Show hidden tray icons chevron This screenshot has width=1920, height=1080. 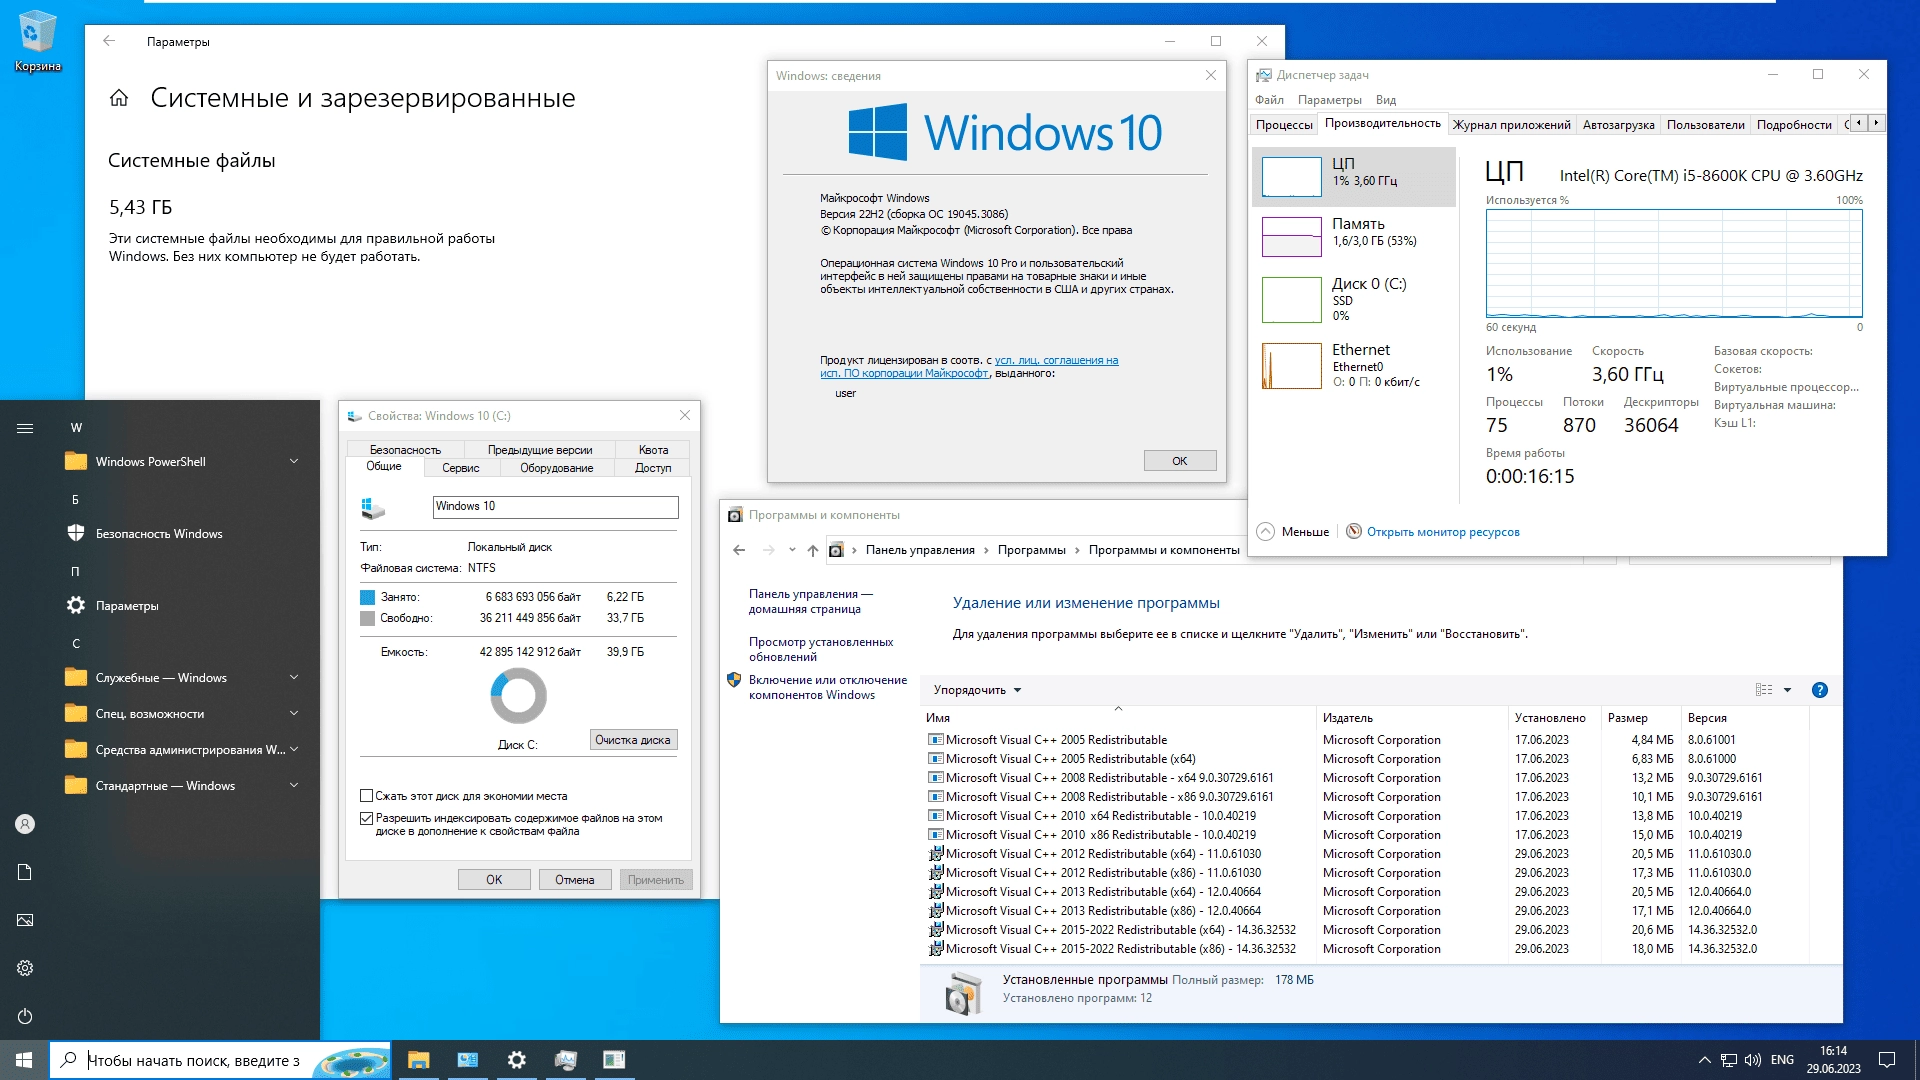[x=1704, y=1060]
